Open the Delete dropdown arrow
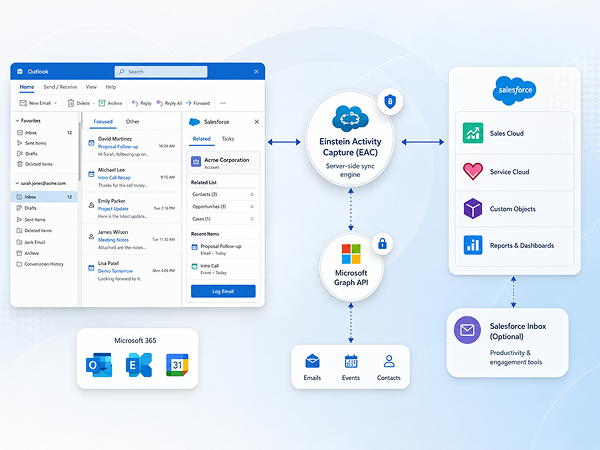Viewport: 600px width, 450px height. (93, 103)
